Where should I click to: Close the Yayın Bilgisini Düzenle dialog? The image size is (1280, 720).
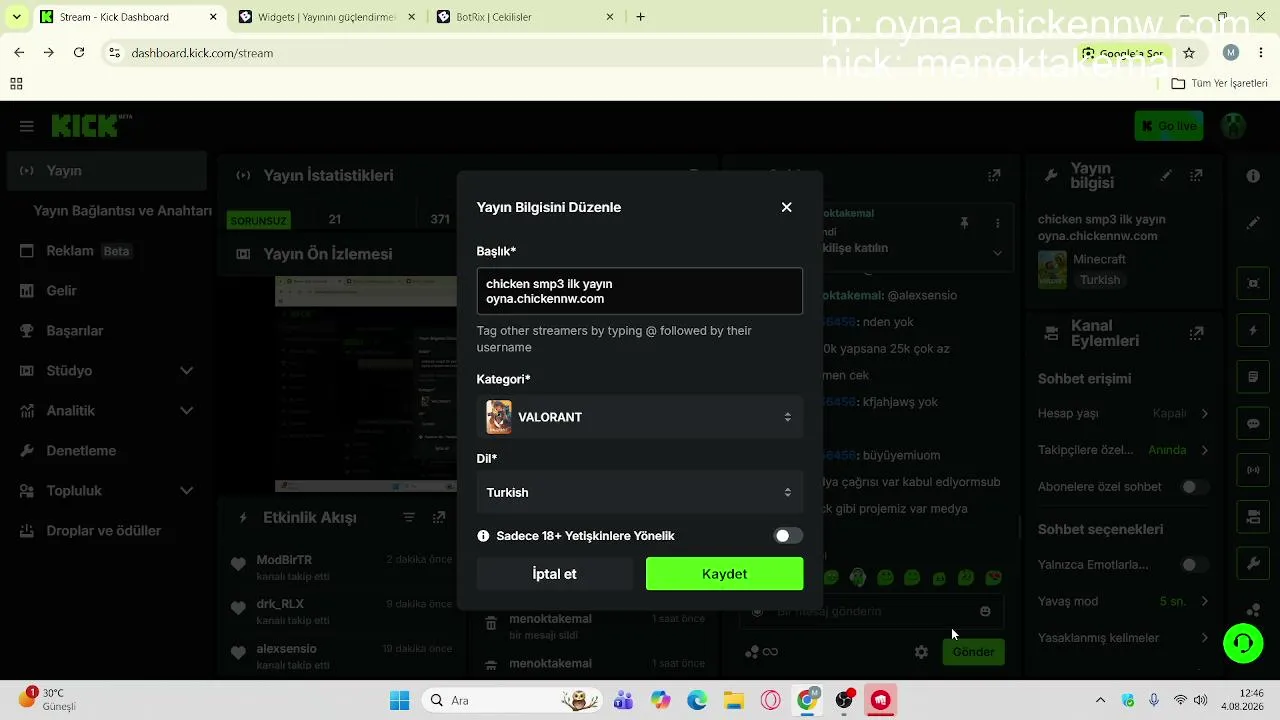click(787, 207)
